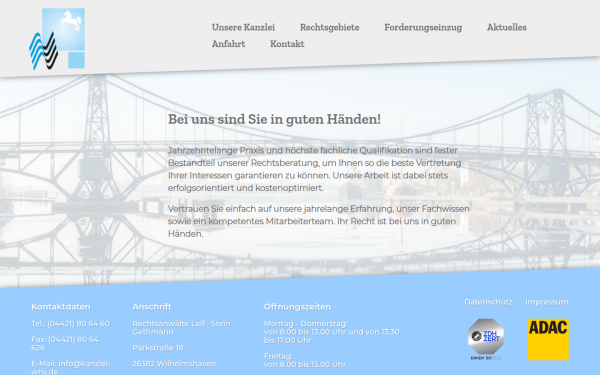This screenshot has height=375, width=600.
Task: Click the heading Bei uns sind Sie in guten Händen!
Action: 274,119
